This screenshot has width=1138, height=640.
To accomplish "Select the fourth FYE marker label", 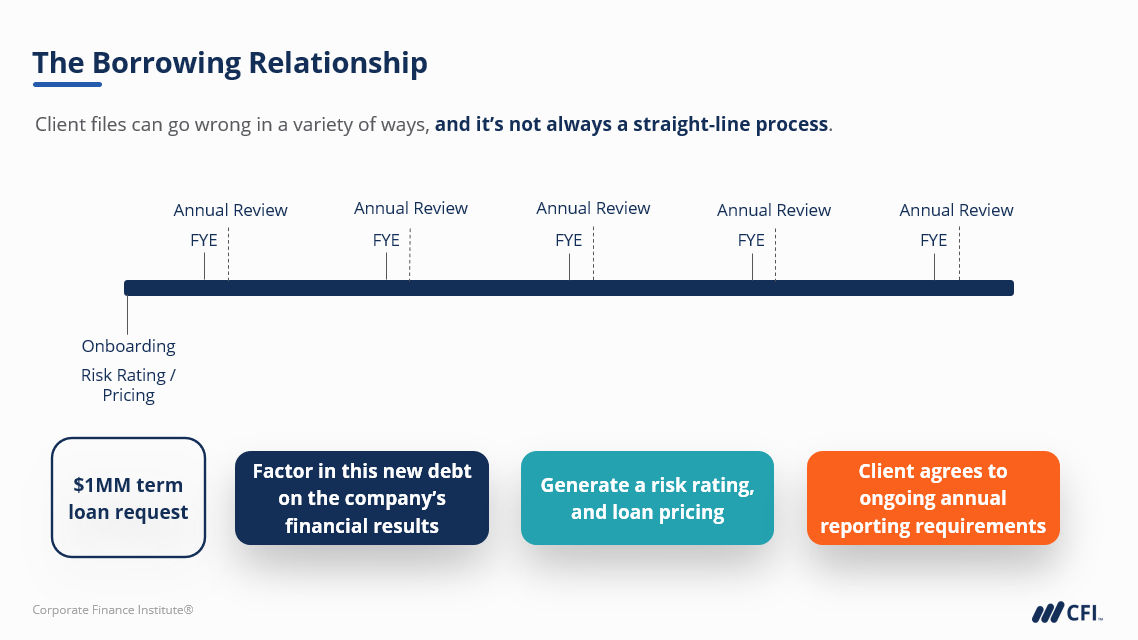I will 751,240.
